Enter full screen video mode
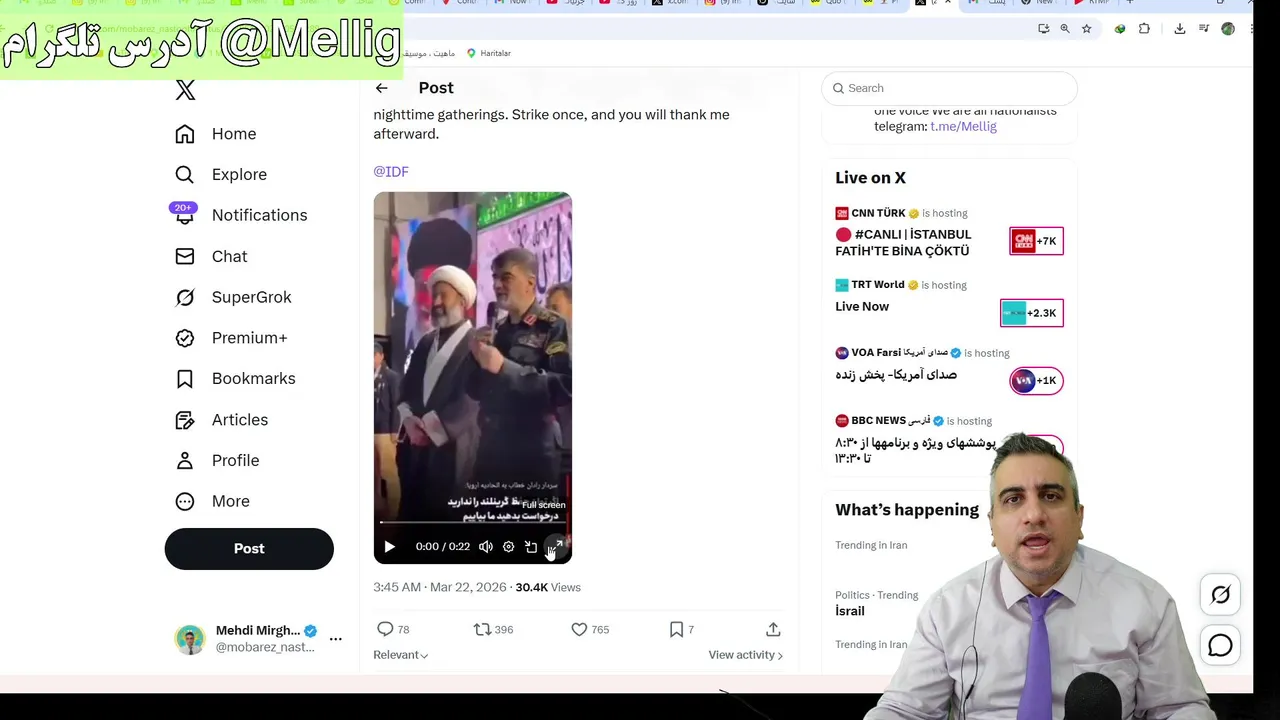This screenshot has height=720, width=1280. tap(555, 547)
